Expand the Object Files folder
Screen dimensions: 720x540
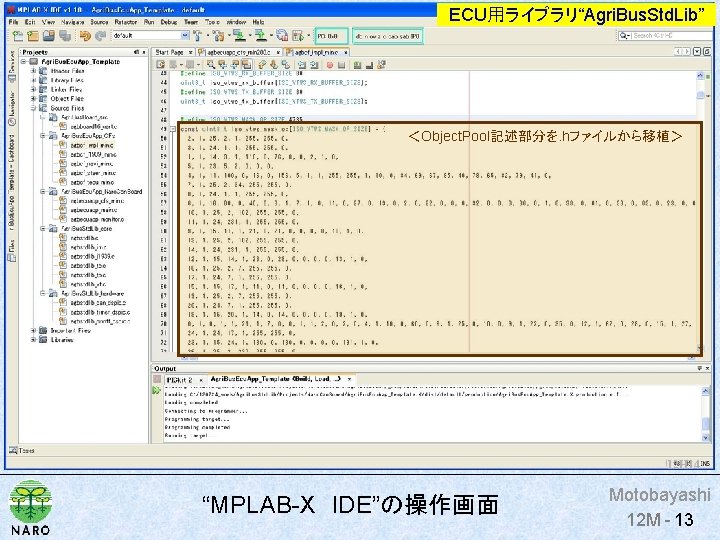[33, 99]
